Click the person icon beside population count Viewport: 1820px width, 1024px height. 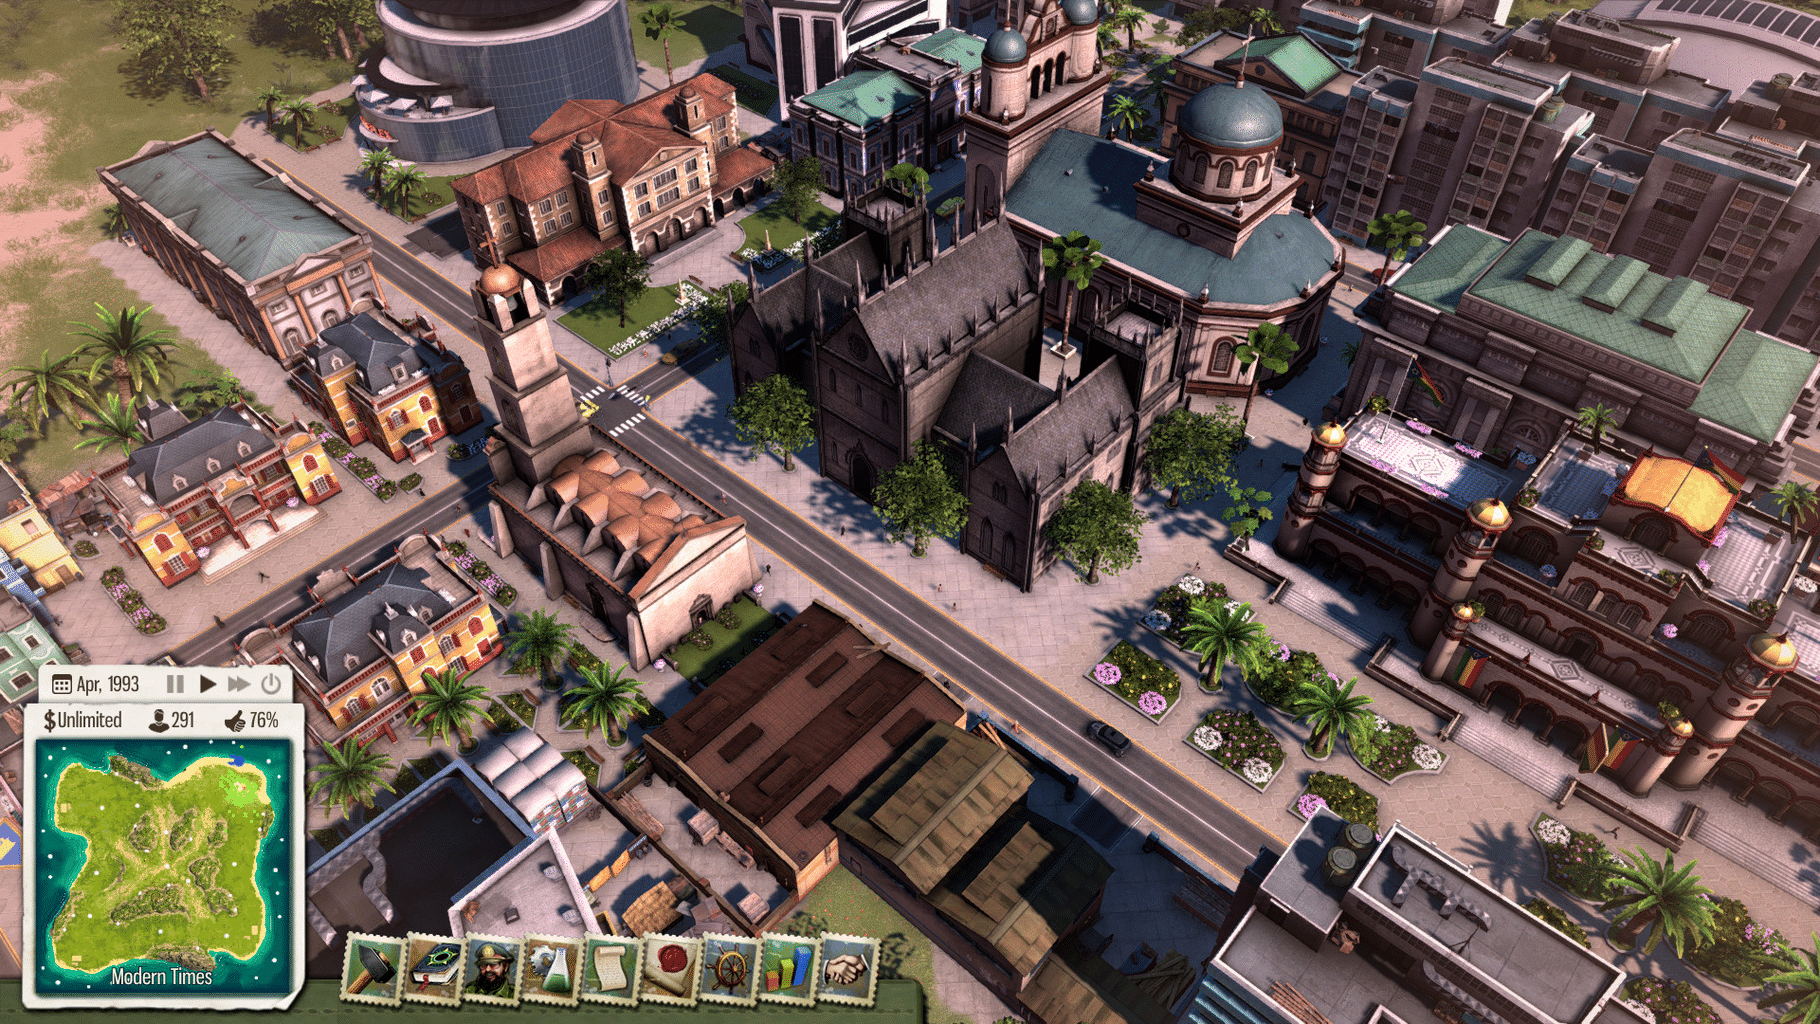pos(158,720)
